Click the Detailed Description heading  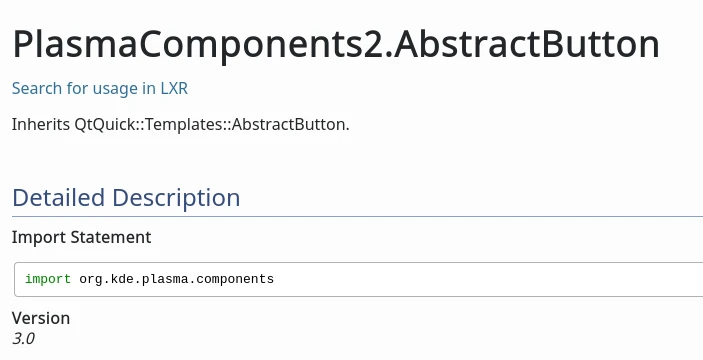[126, 198]
